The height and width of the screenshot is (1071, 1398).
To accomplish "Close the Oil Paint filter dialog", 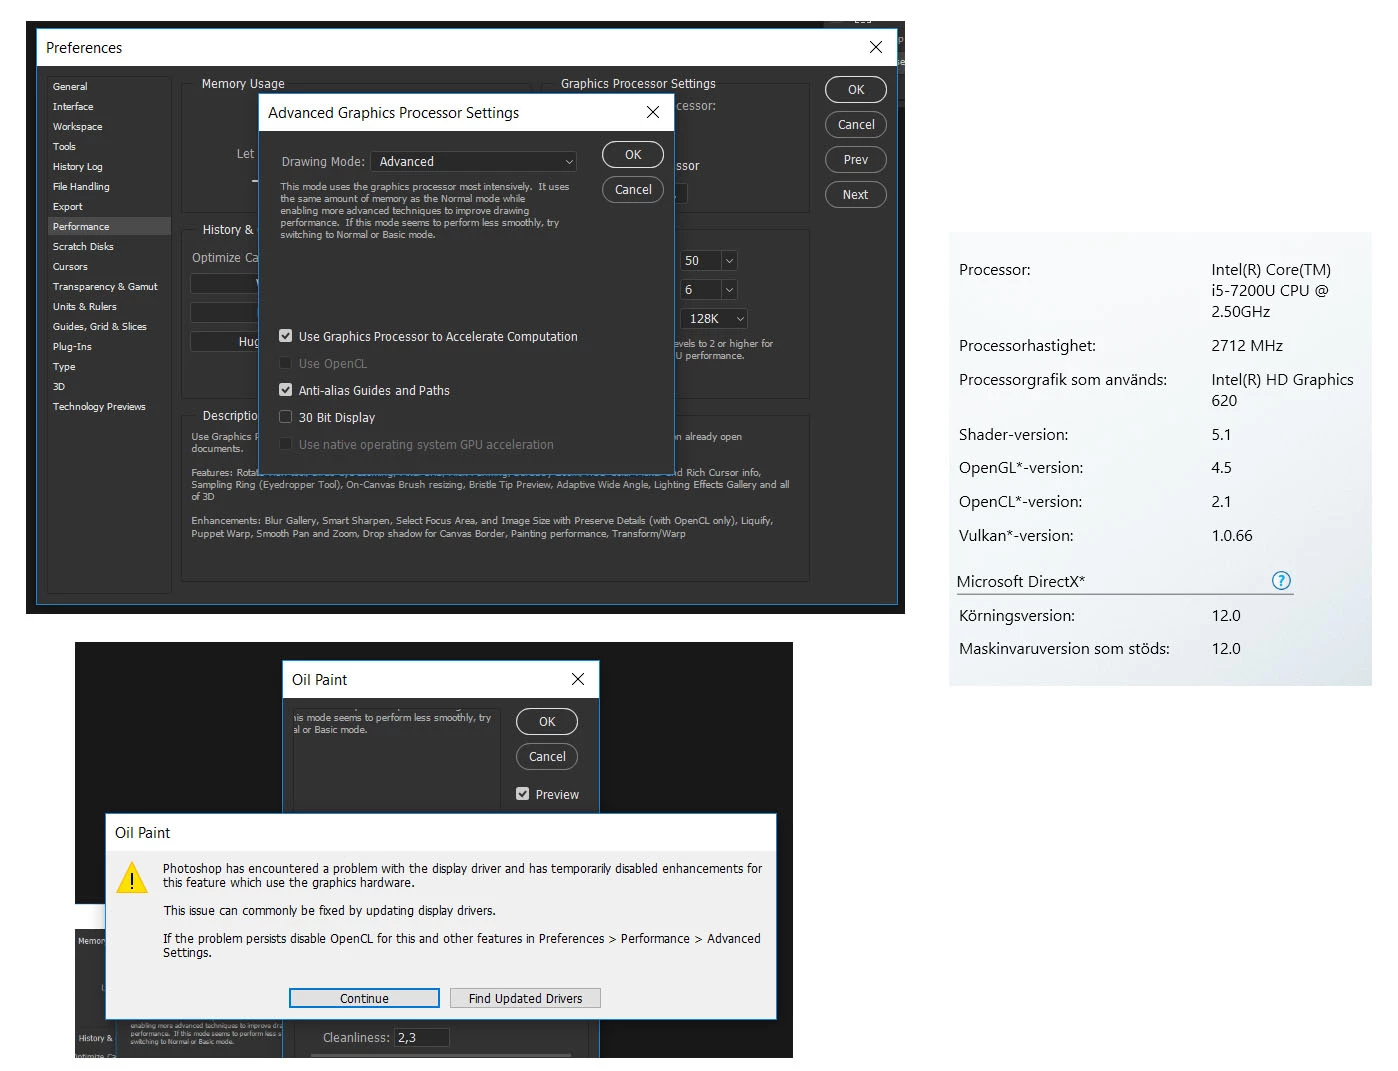I will click(578, 679).
